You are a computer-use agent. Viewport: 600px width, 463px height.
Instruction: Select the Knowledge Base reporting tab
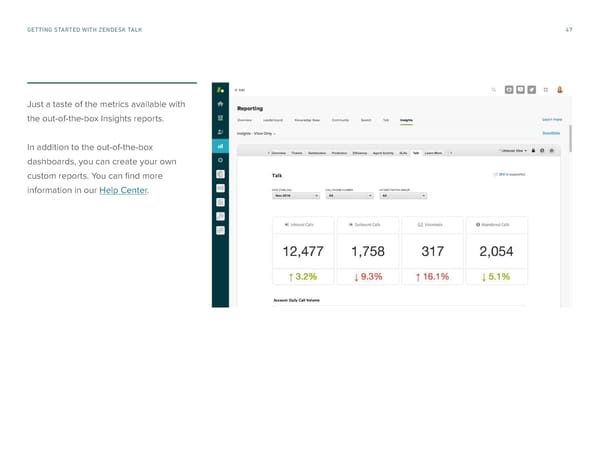pos(305,120)
